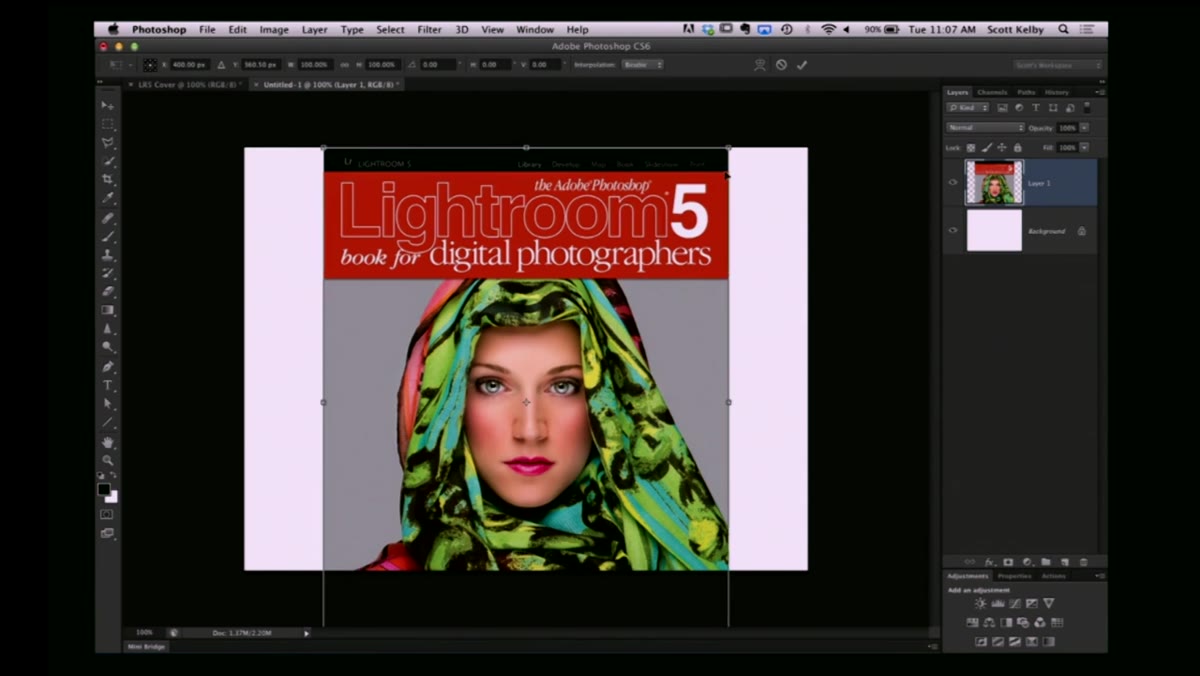Select the Lasso tool
Screen dimensions: 1200x676
tap(107, 143)
